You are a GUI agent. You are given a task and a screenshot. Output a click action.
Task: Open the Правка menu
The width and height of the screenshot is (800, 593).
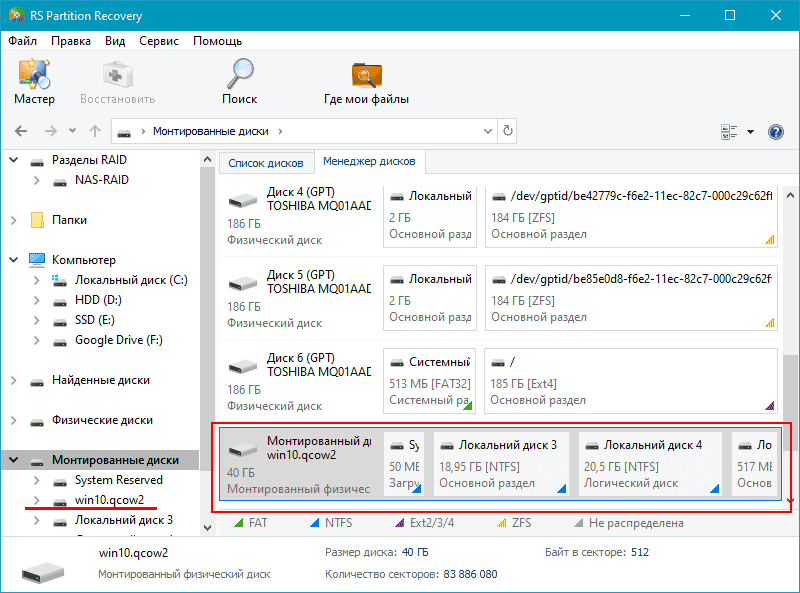pos(71,41)
